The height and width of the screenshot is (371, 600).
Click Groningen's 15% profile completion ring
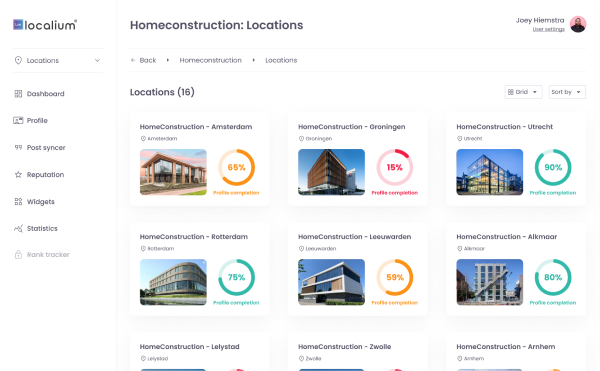tap(395, 168)
